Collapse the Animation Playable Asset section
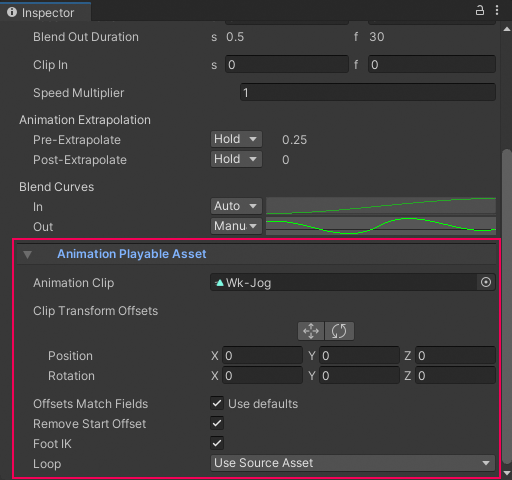This screenshot has width=512, height=480. tap(27, 255)
